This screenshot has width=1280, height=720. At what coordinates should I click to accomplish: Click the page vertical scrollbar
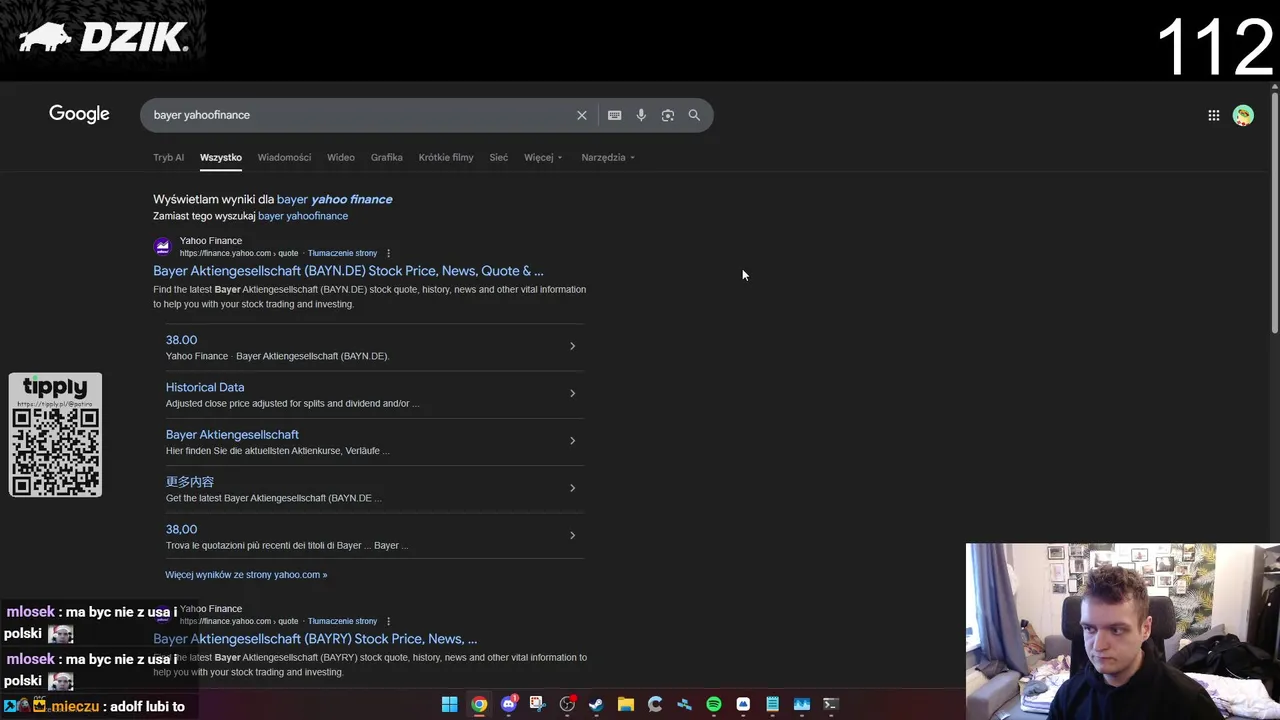pos(1274,212)
